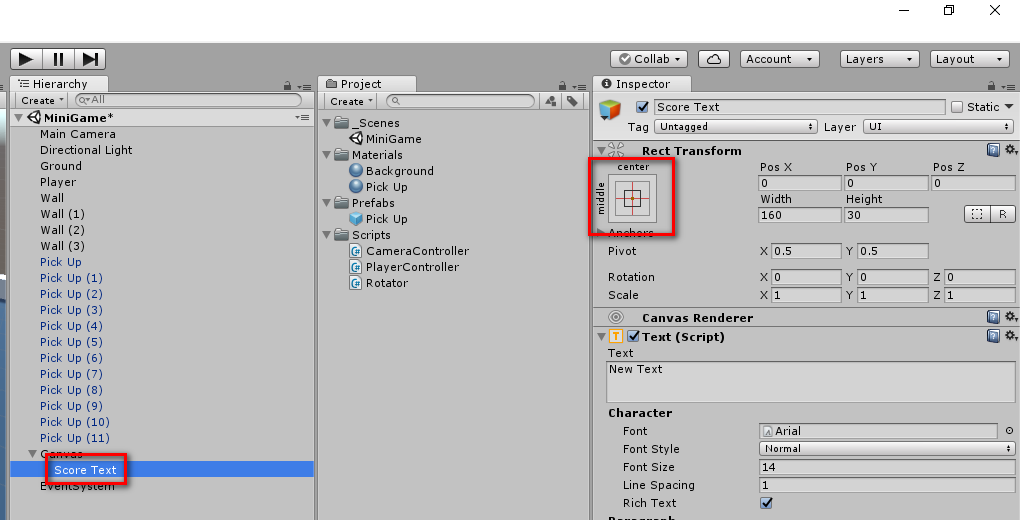Open the MiniGame scene options menu icon
This screenshot has height=520, width=1020.
(302, 117)
